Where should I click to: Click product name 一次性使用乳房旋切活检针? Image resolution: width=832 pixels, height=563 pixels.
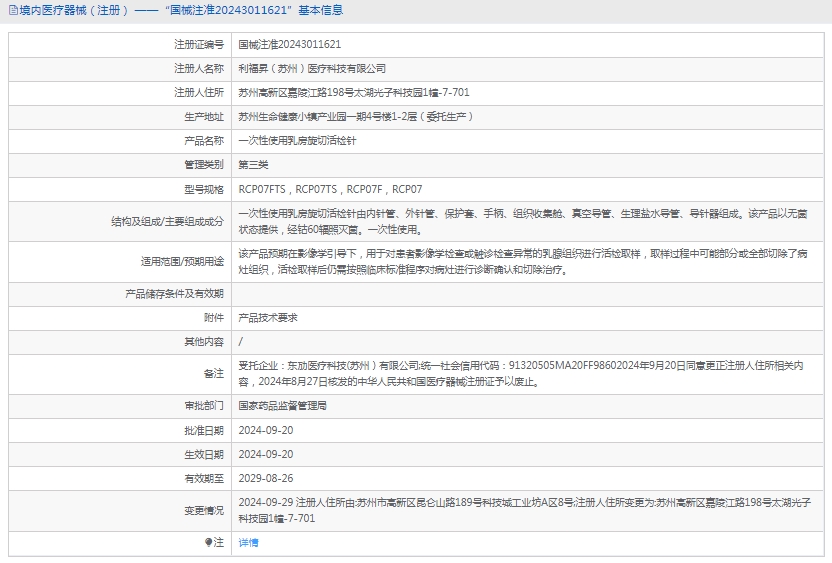[x=297, y=141]
